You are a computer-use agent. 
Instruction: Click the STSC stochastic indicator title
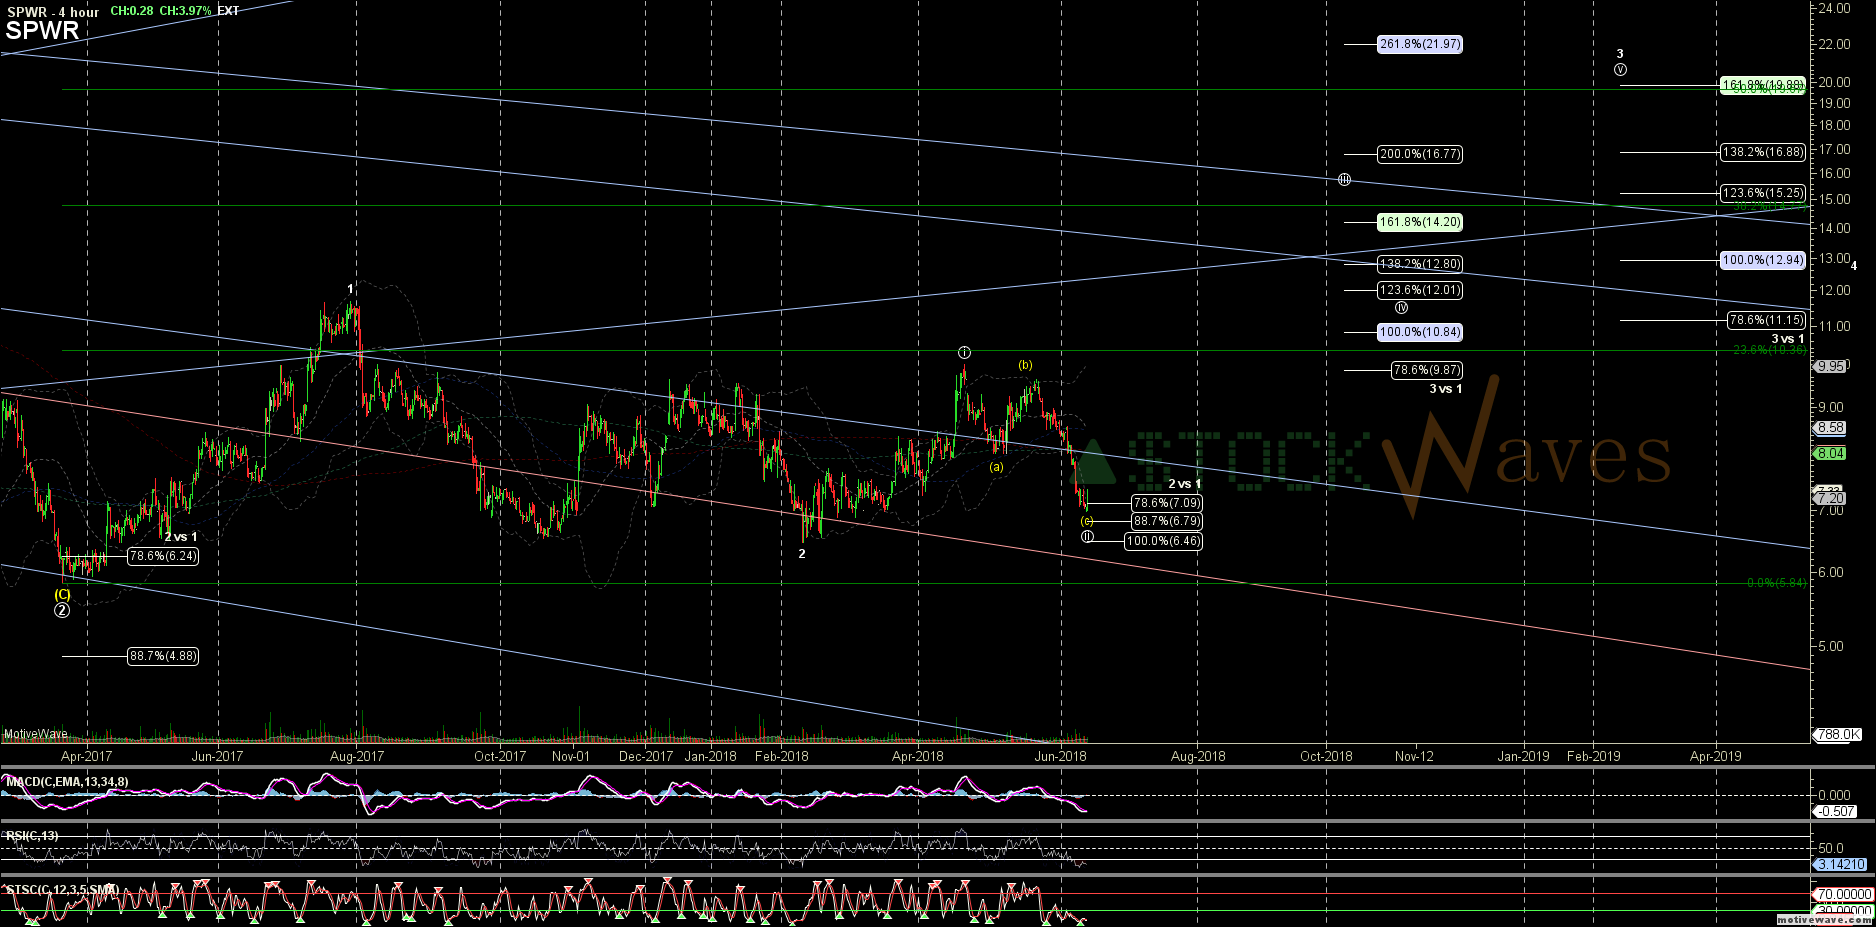(62, 889)
